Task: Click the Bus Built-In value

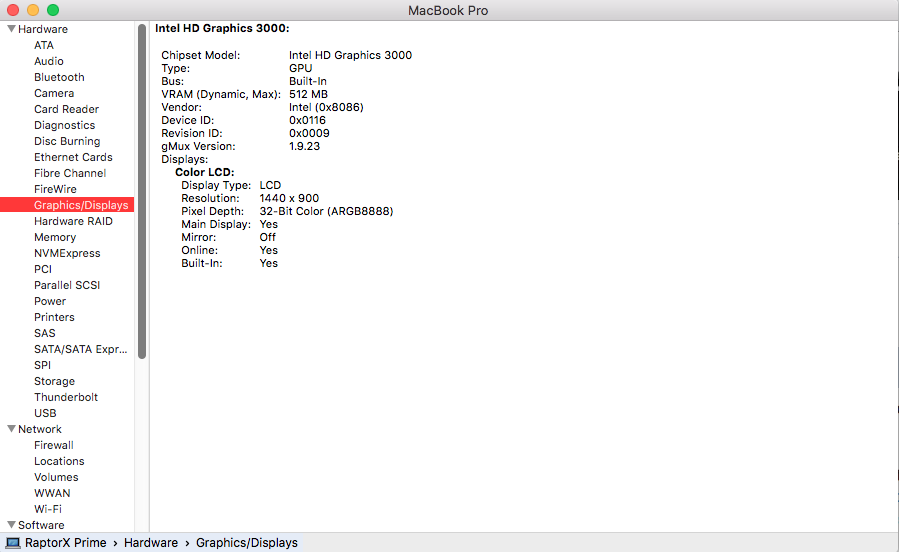Action: pyautogui.click(x=308, y=81)
